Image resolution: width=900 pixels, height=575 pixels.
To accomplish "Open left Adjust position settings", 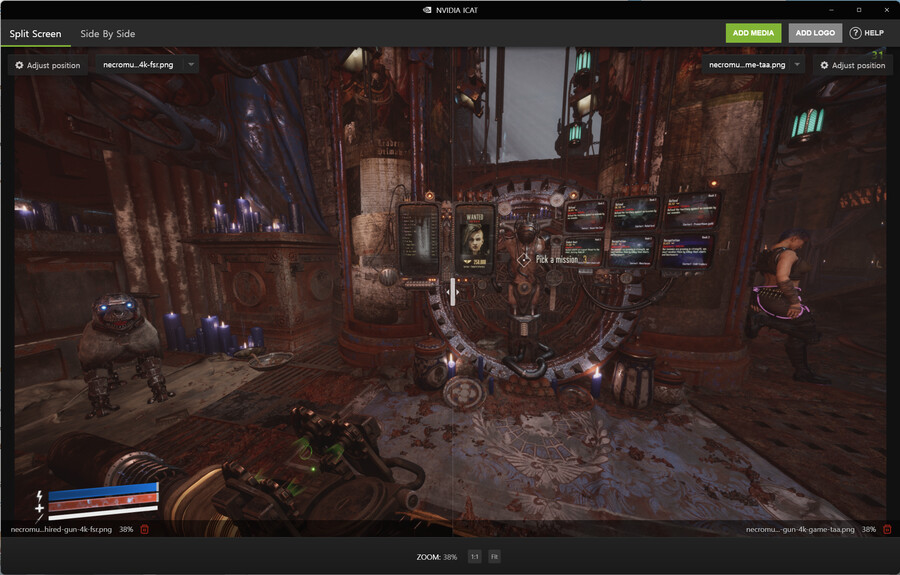I will pyautogui.click(x=48, y=65).
